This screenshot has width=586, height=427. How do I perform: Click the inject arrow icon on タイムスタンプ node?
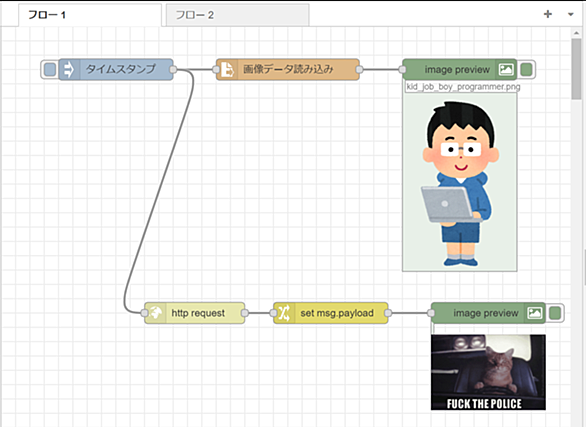[69, 69]
